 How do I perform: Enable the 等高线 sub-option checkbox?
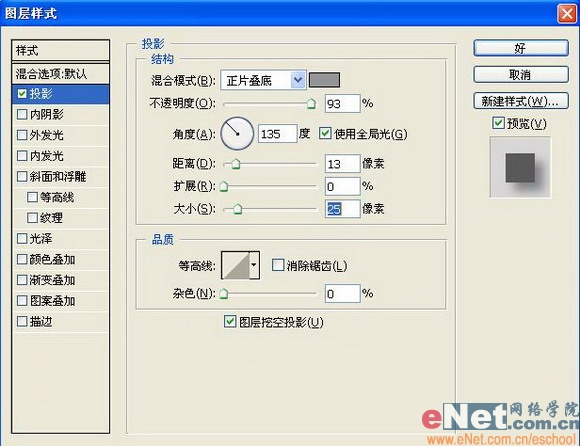[32, 197]
